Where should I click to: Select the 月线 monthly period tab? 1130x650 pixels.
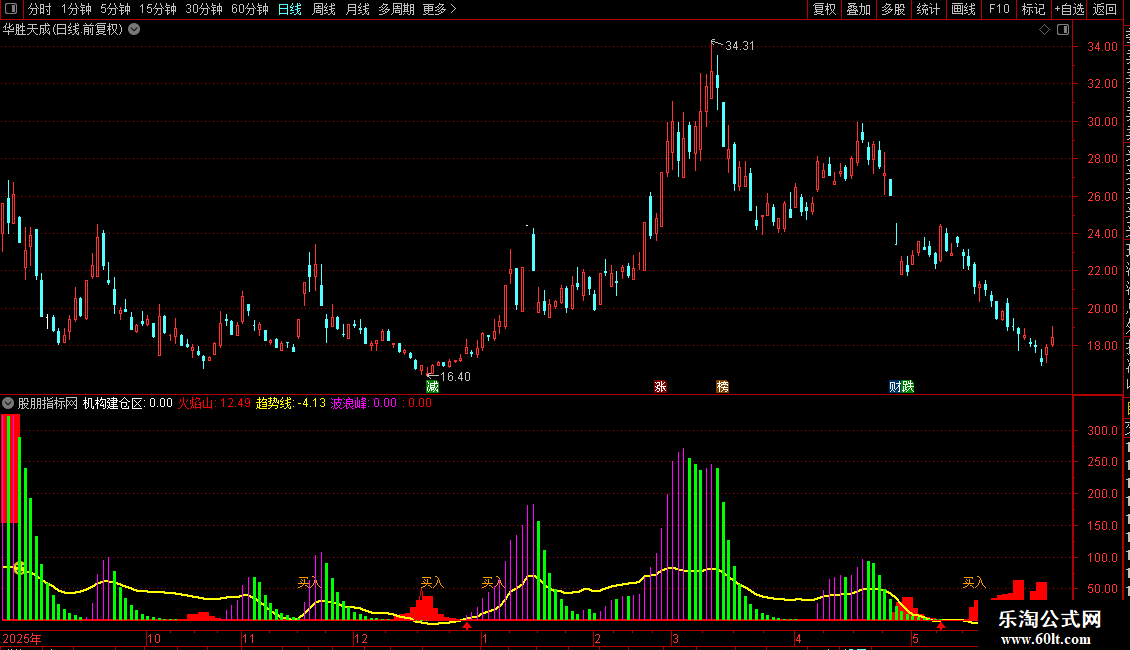(x=357, y=9)
